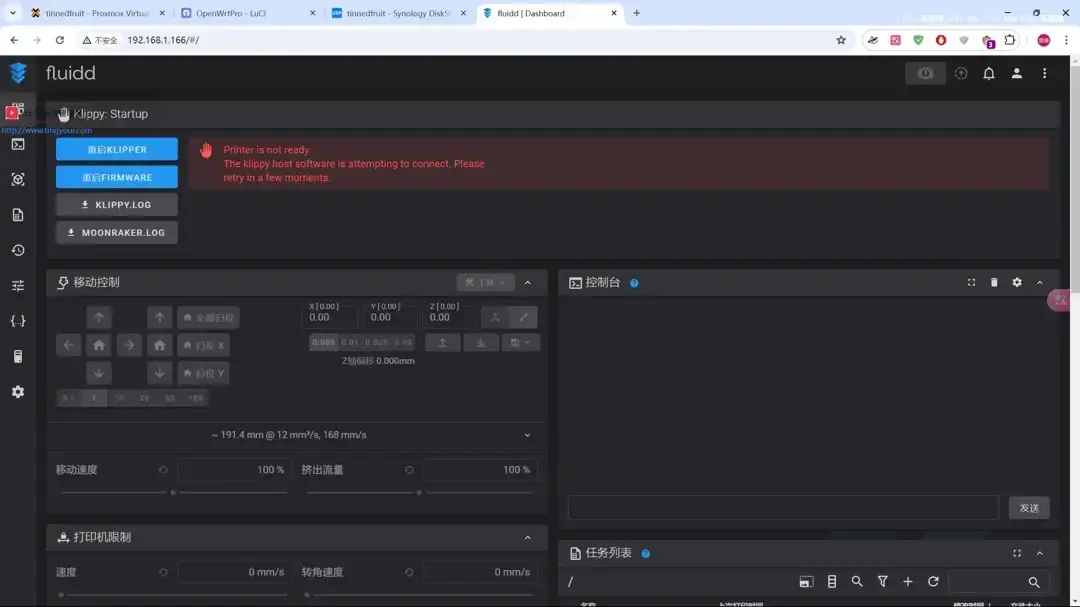Expand the extrusion estimate row chevron
The height and width of the screenshot is (607, 1080).
coord(528,435)
